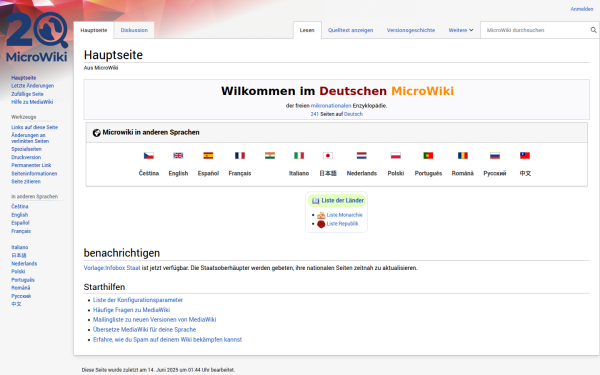600x375 pixels.
Task: Click the mikronationalen link
Action: (331, 106)
